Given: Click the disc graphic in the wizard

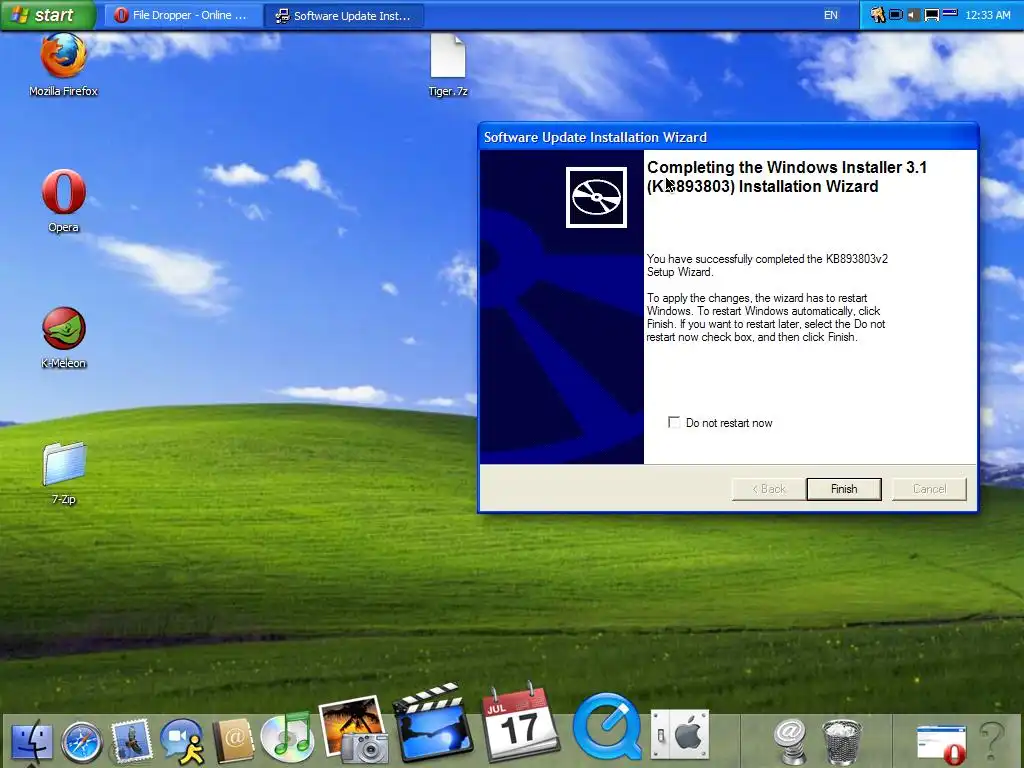Looking at the screenshot, I should point(596,197).
